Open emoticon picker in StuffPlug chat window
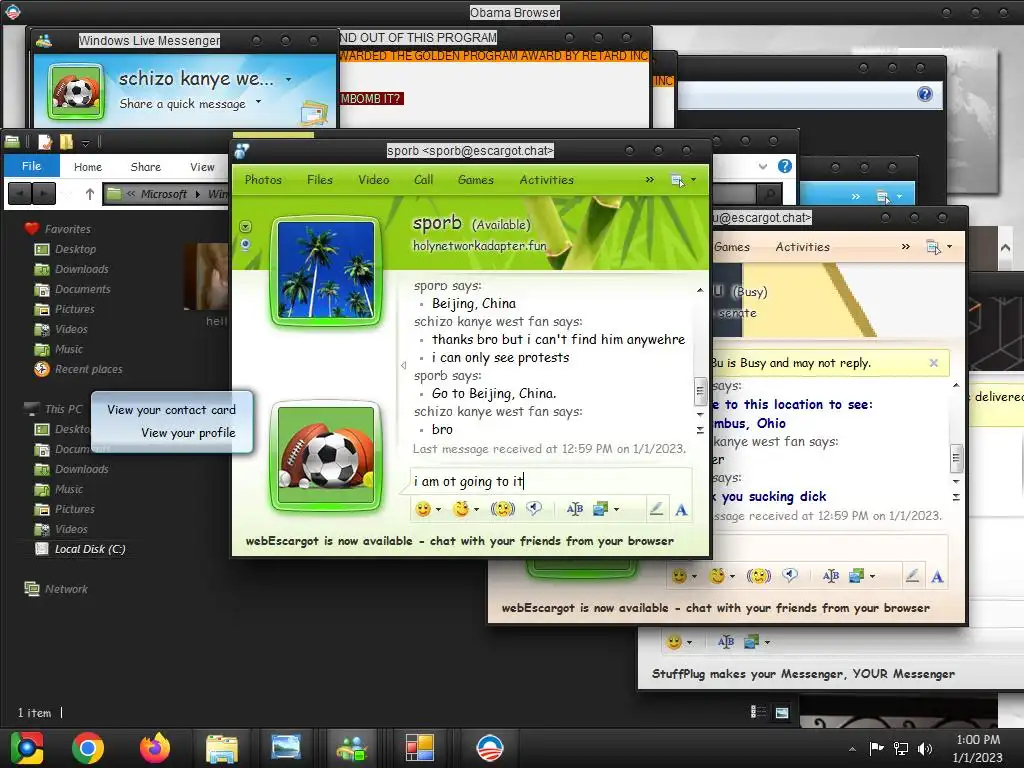1024x768 pixels. point(675,642)
